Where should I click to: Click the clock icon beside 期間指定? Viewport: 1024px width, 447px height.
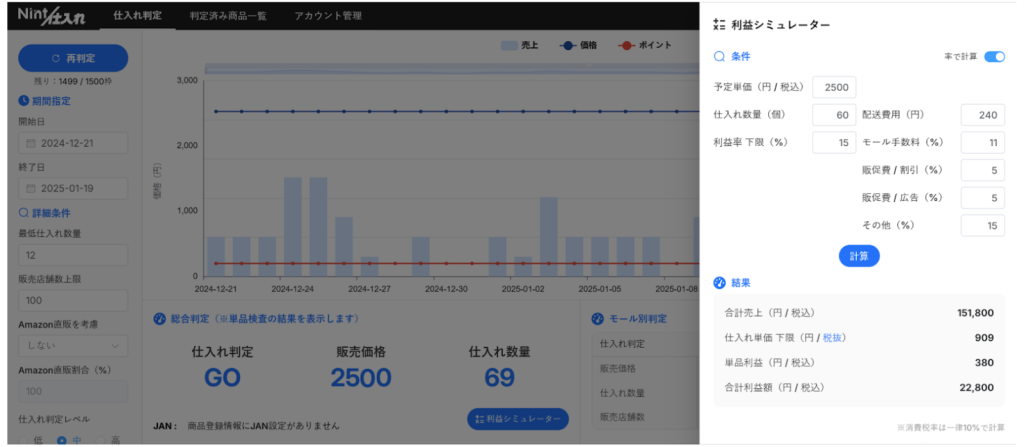pyautogui.click(x=24, y=100)
